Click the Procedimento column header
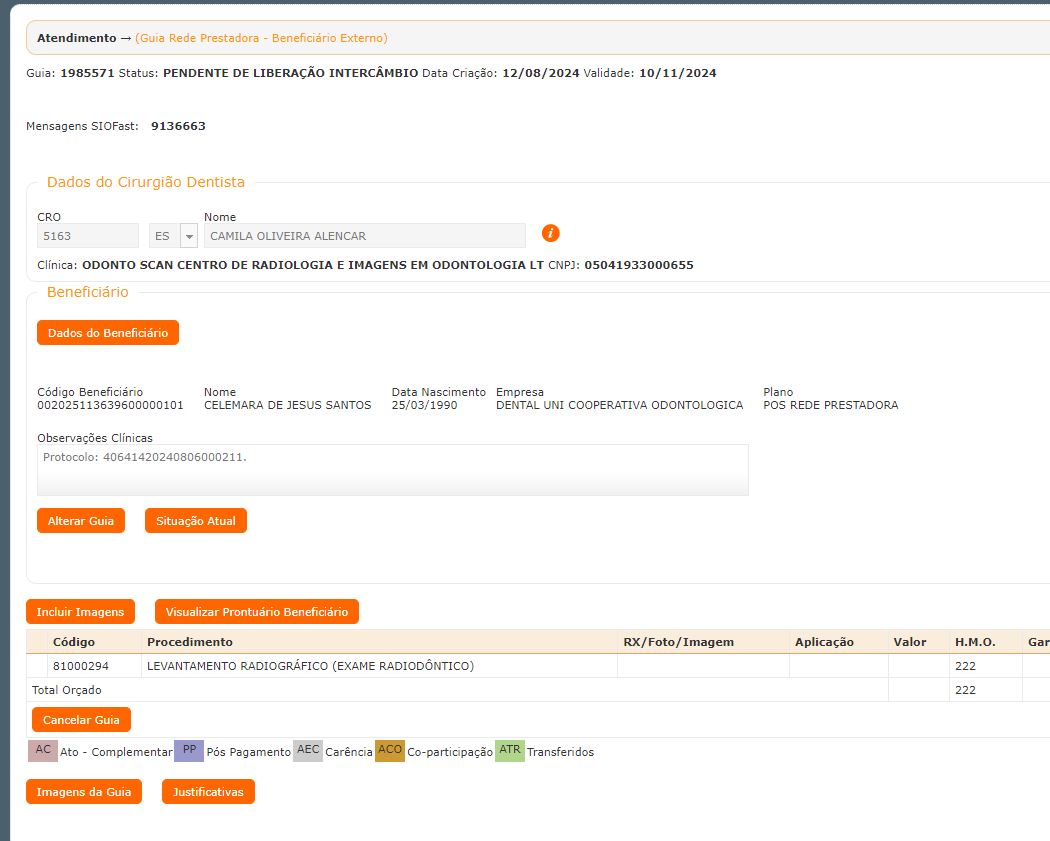This screenshot has height=841, width=1050. coord(190,642)
